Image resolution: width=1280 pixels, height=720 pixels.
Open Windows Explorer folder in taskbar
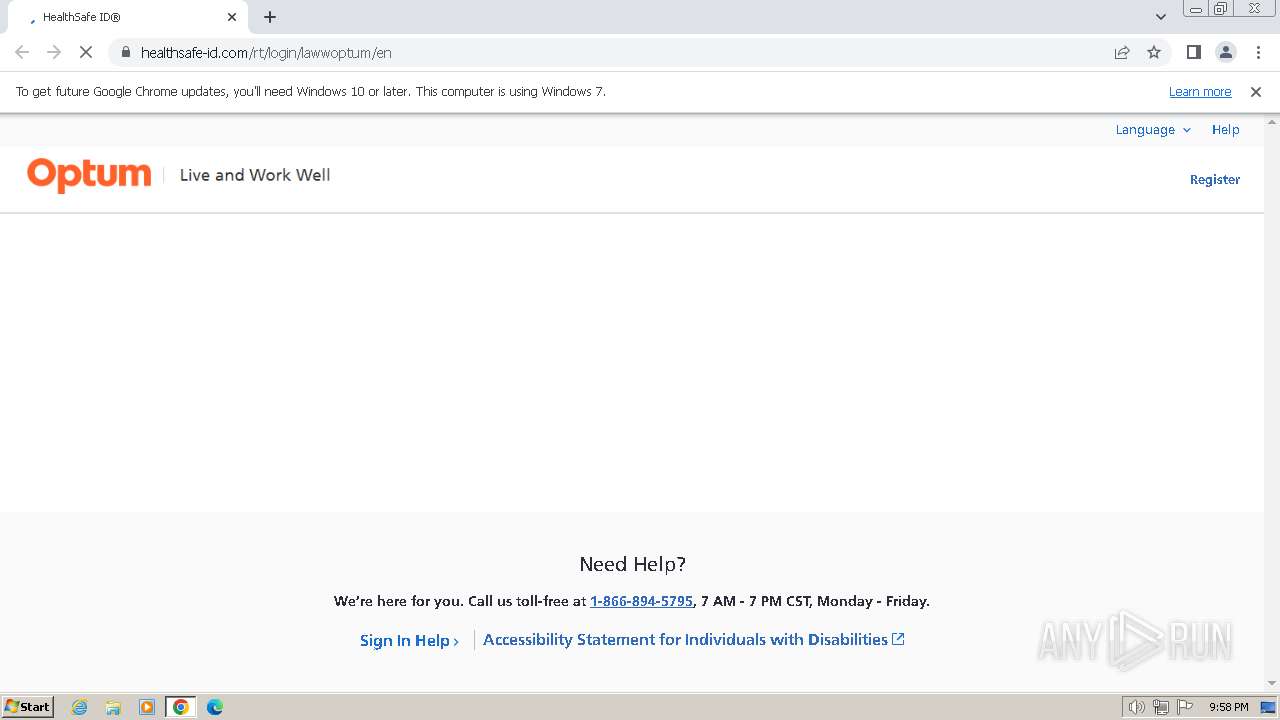[x=113, y=707]
